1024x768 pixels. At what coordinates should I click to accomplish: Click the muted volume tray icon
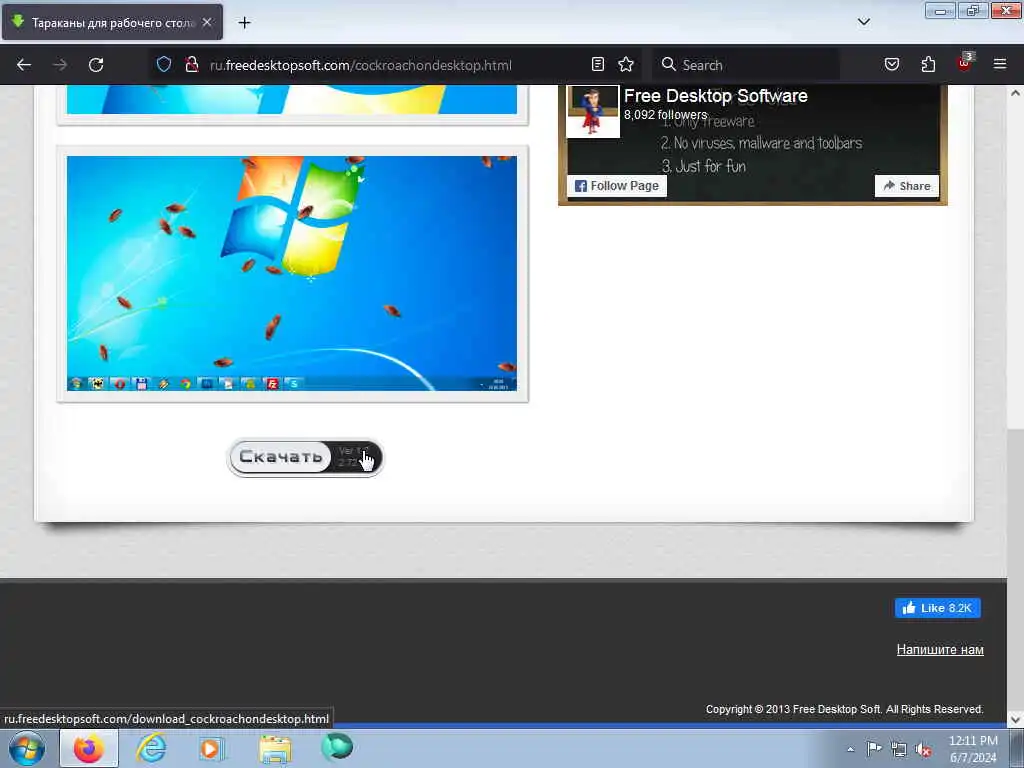pos(923,749)
